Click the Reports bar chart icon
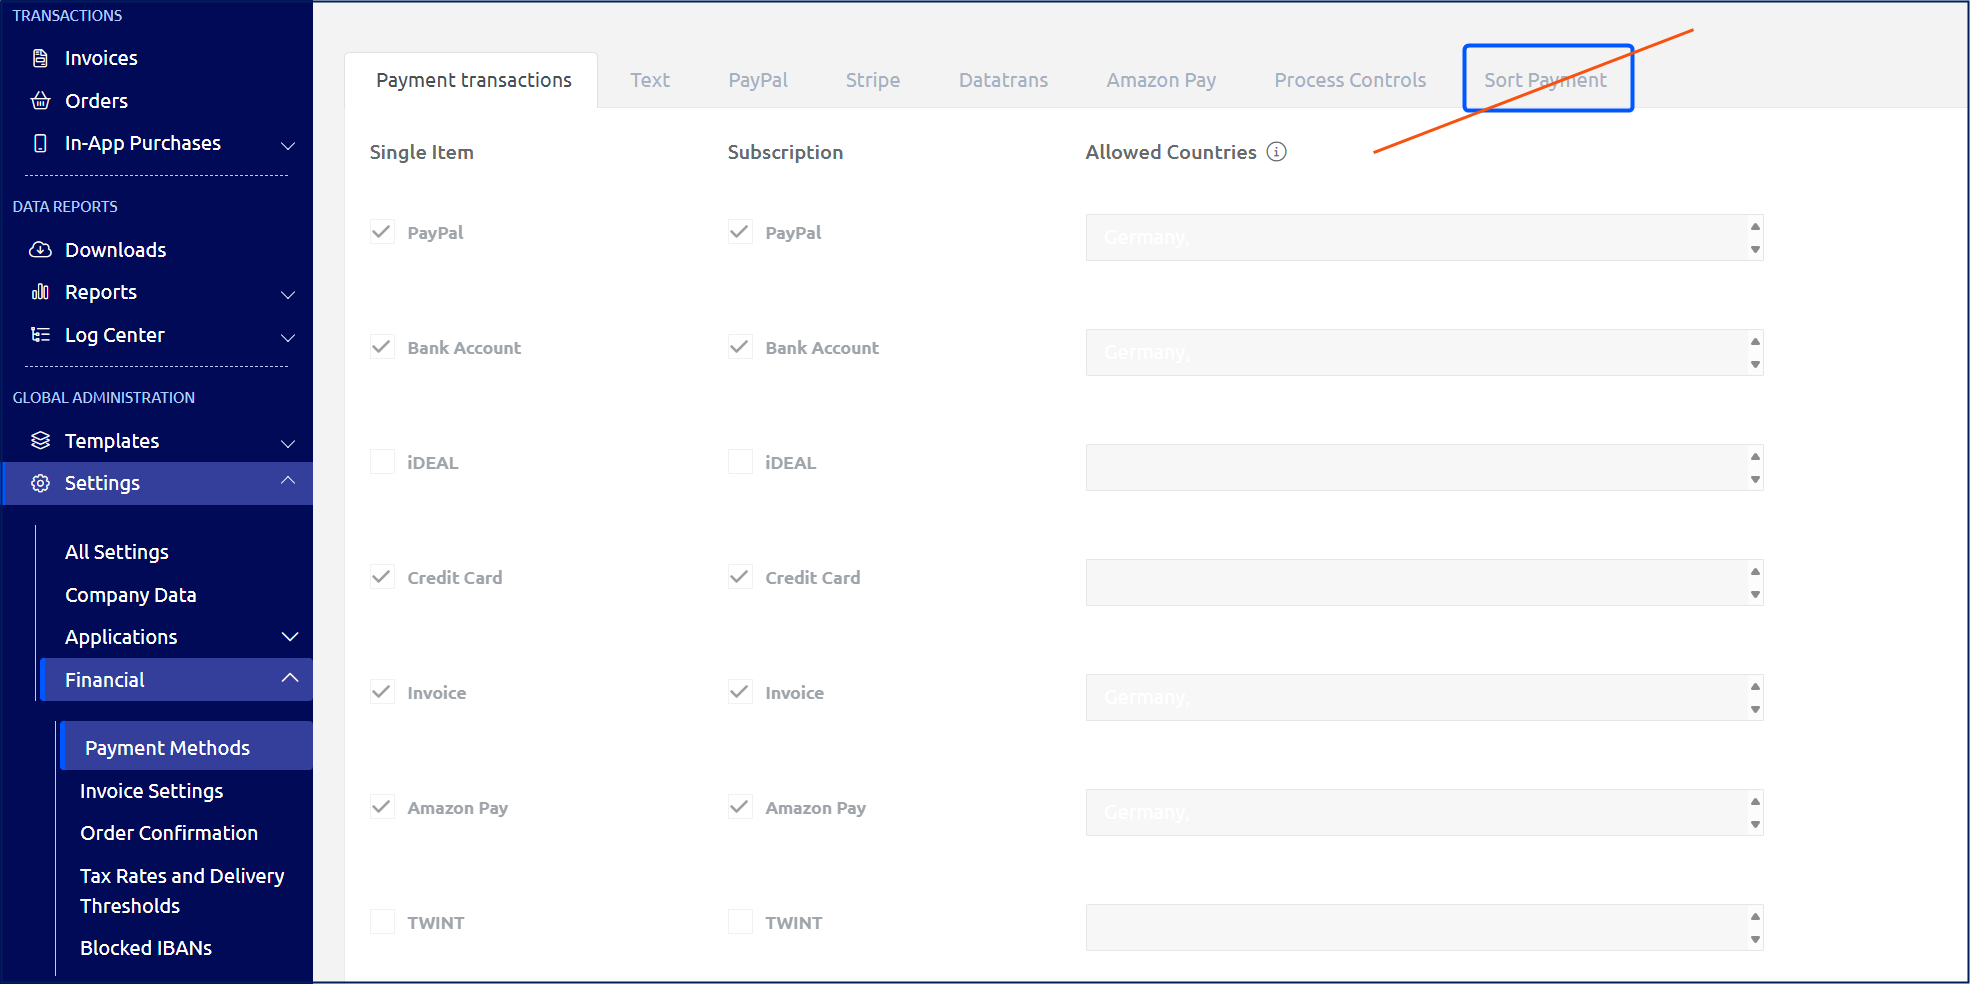 pyautogui.click(x=40, y=292)
